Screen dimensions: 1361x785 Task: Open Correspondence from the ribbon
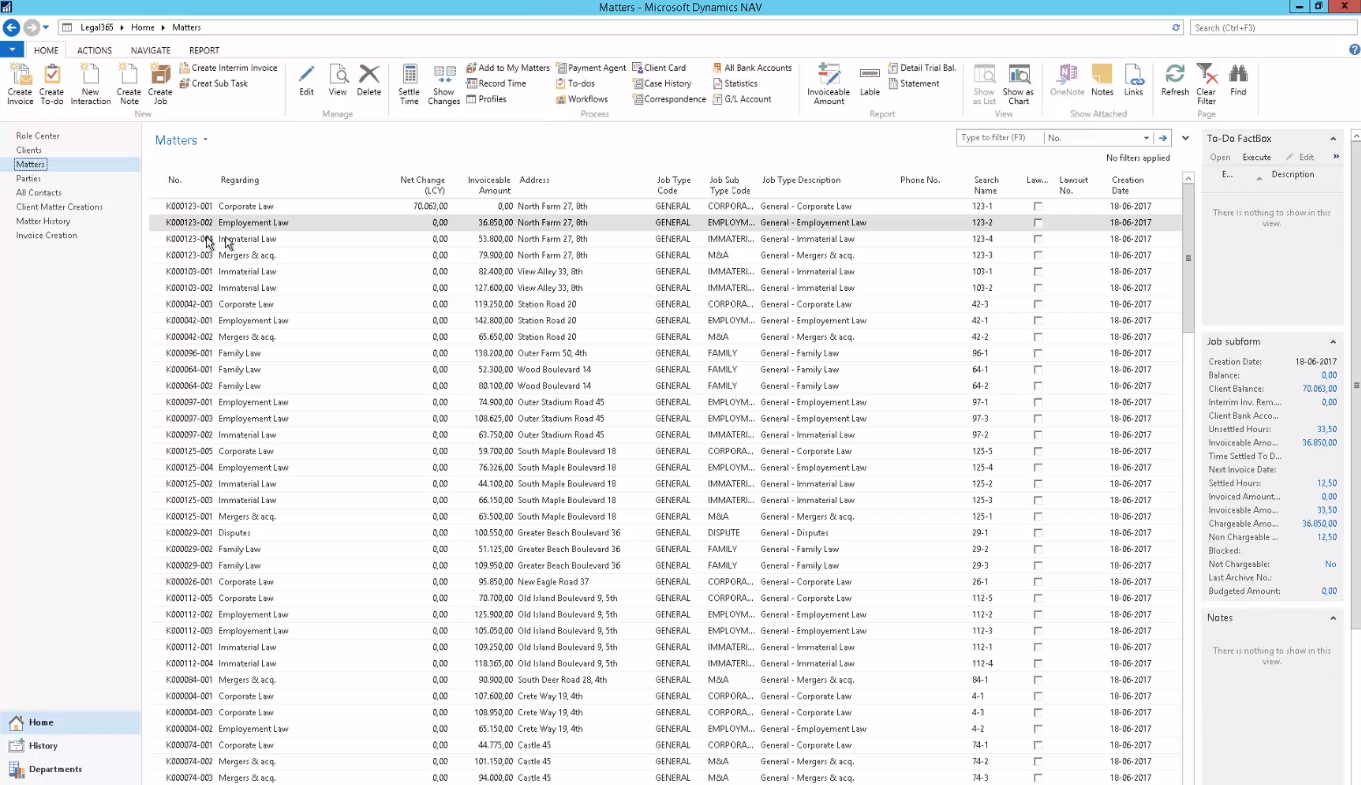tap(669, 100)
